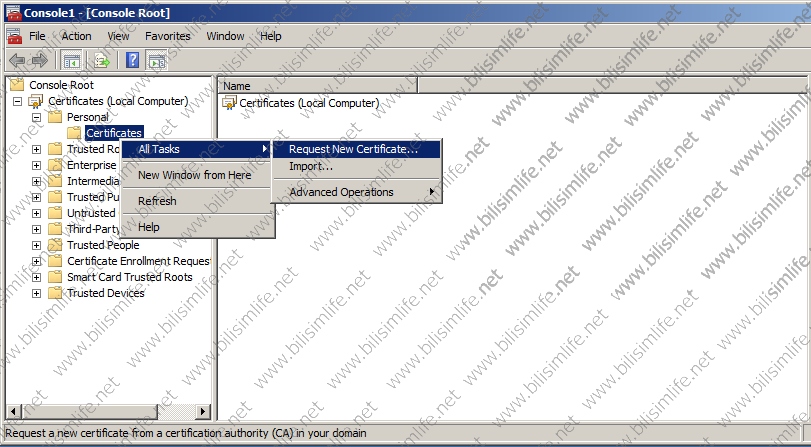Click the tree pane horizontal scrollbar thumb
This screenshot has width=811, height=447.
coord(89,412)
